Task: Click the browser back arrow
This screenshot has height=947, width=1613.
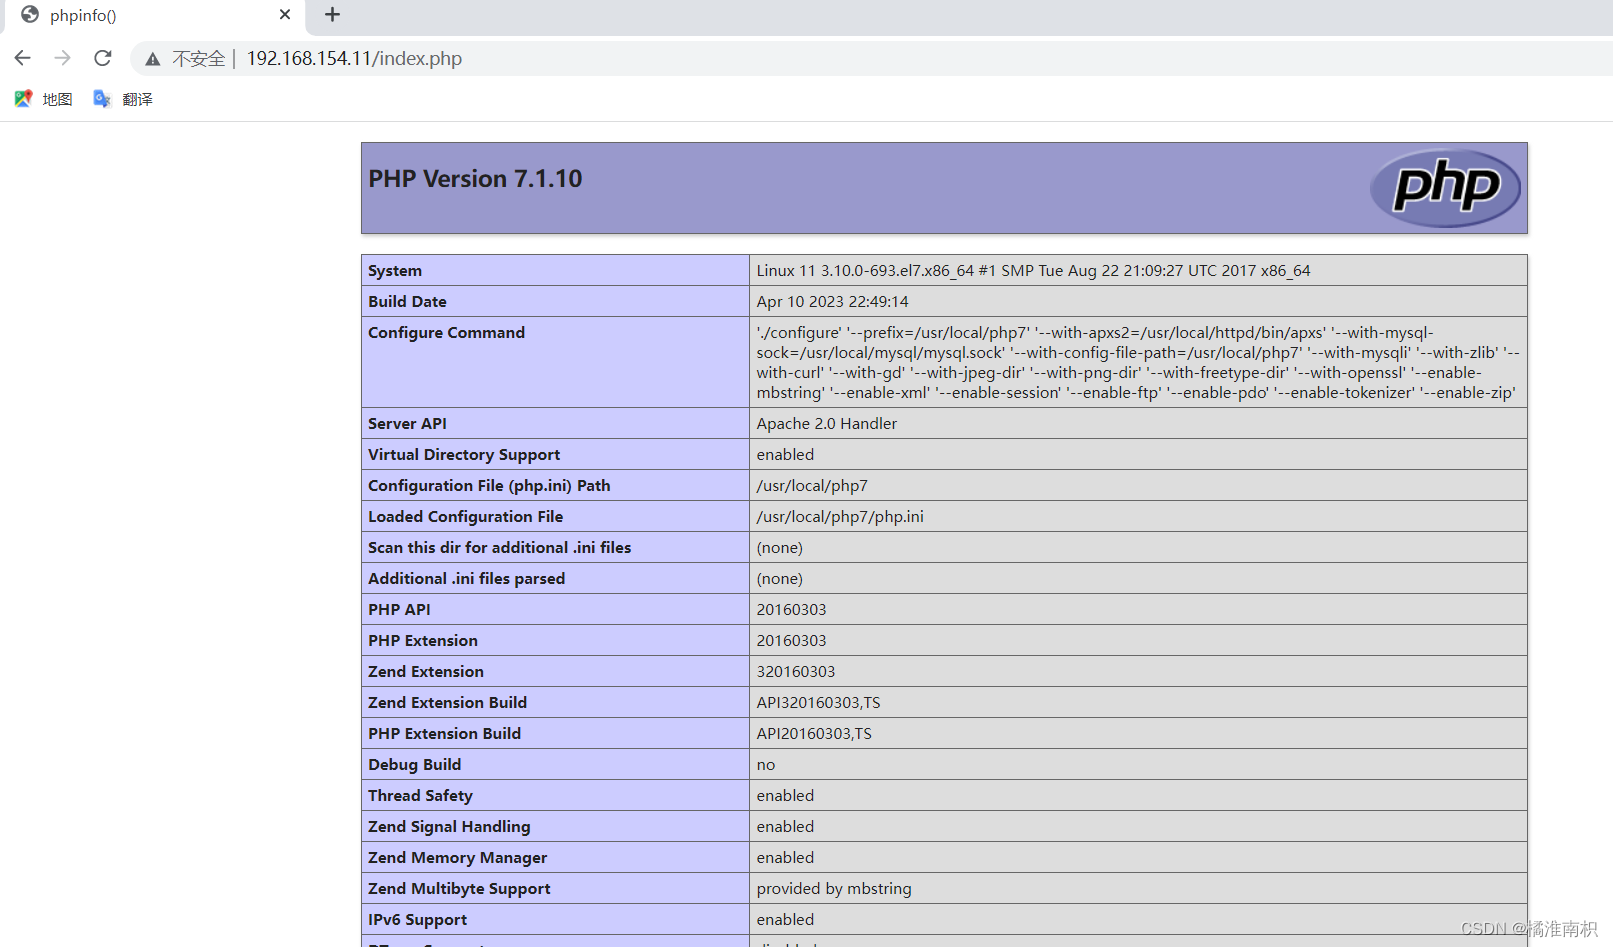Action: tap(23, 58)
